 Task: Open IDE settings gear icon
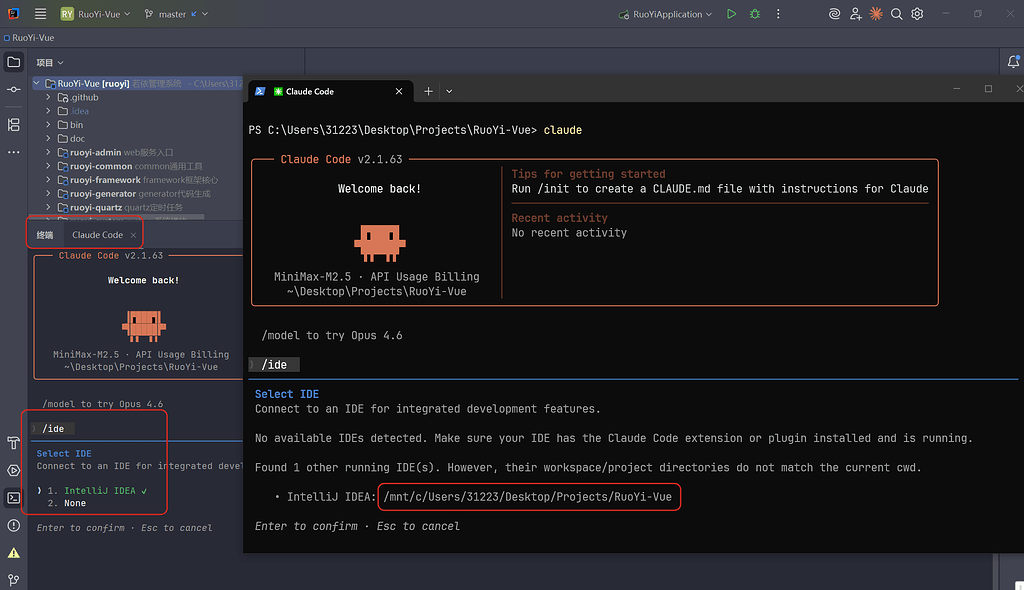(x=918, y=14)
